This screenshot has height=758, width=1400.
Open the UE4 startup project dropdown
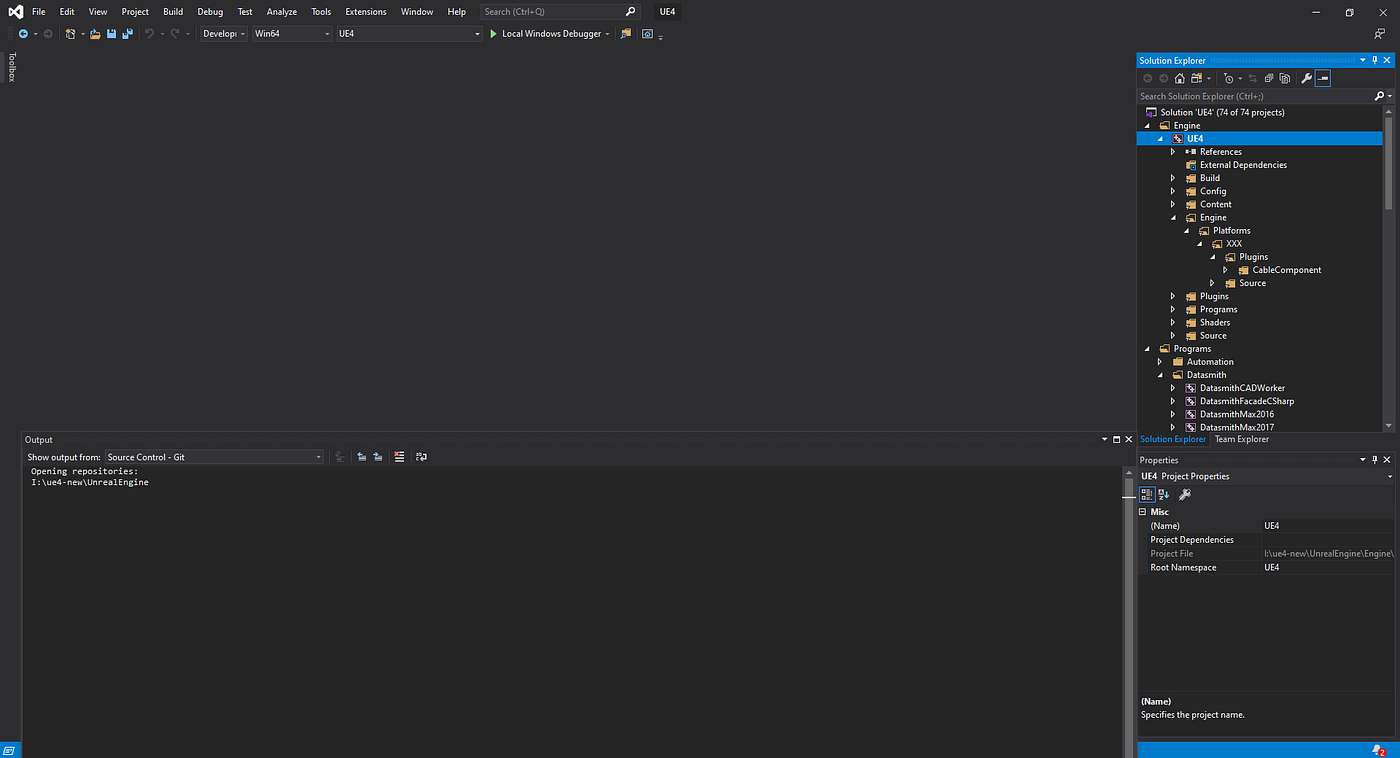[409, 34]
